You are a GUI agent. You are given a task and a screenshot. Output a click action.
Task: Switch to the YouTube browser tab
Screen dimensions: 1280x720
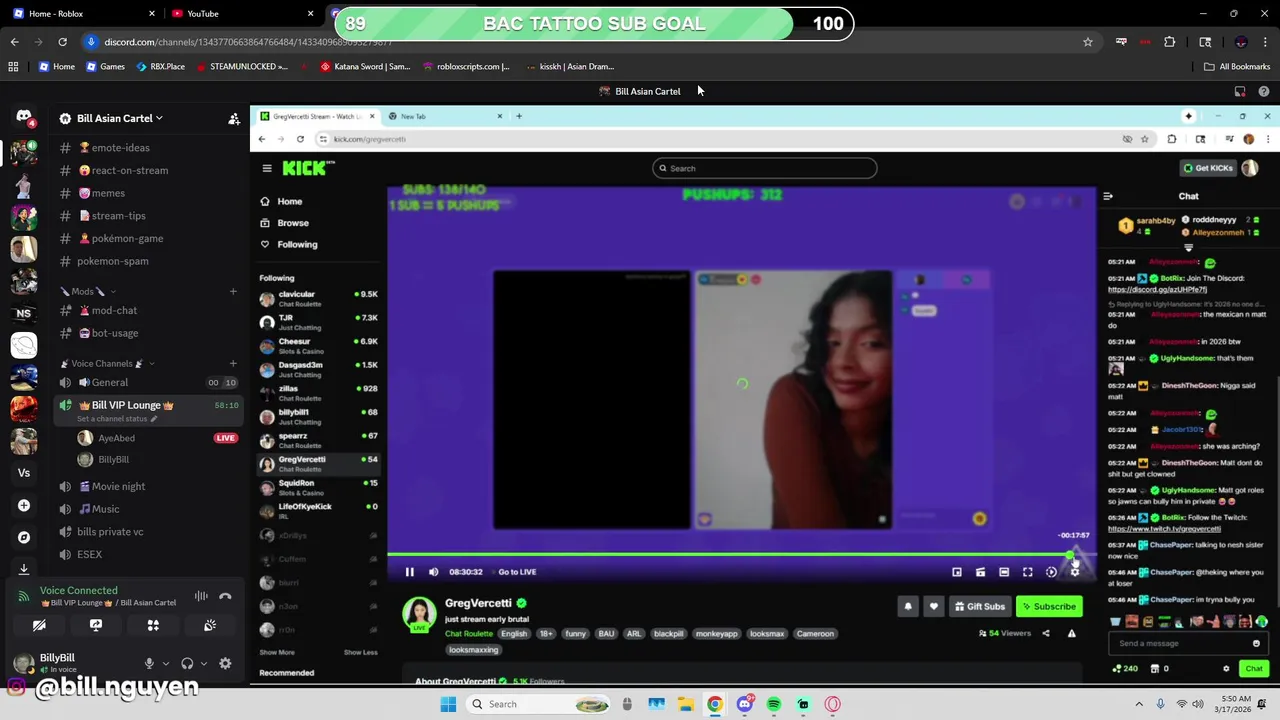(240, 13)
